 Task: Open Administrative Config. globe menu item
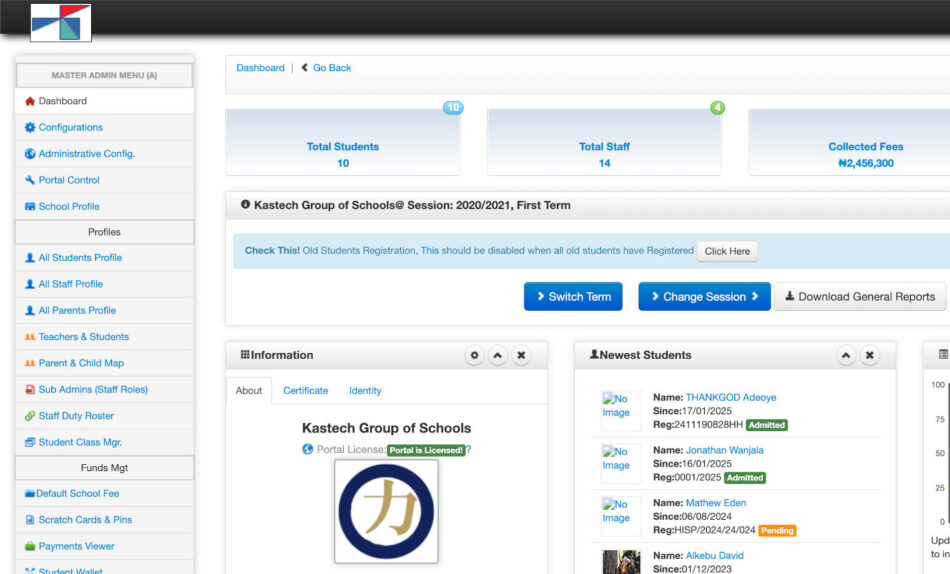pyautogui.click(x=86, y=154)
